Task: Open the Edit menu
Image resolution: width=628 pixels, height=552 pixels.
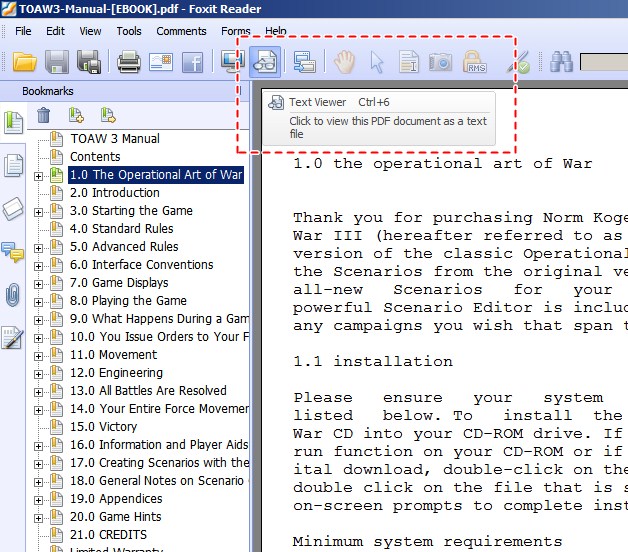Action: pos(55,31)
